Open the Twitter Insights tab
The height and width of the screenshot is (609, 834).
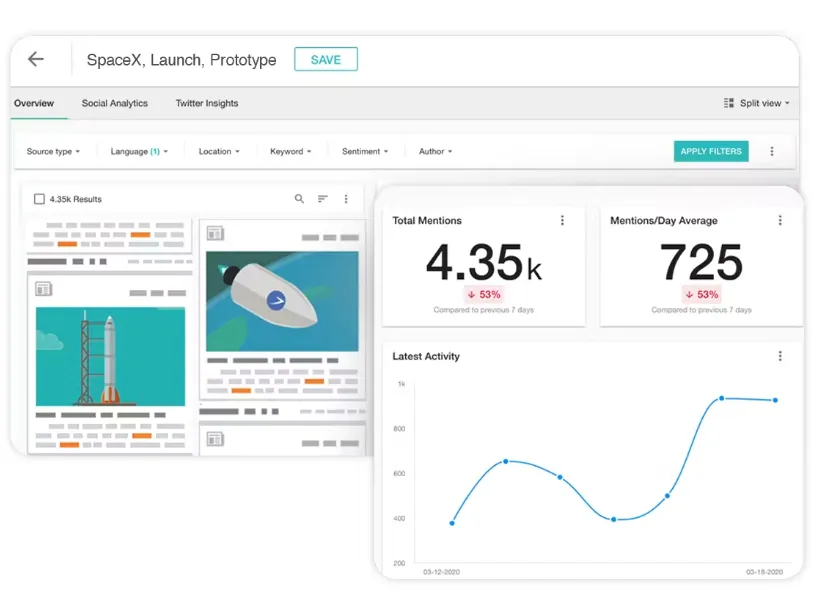coord(207,103)
